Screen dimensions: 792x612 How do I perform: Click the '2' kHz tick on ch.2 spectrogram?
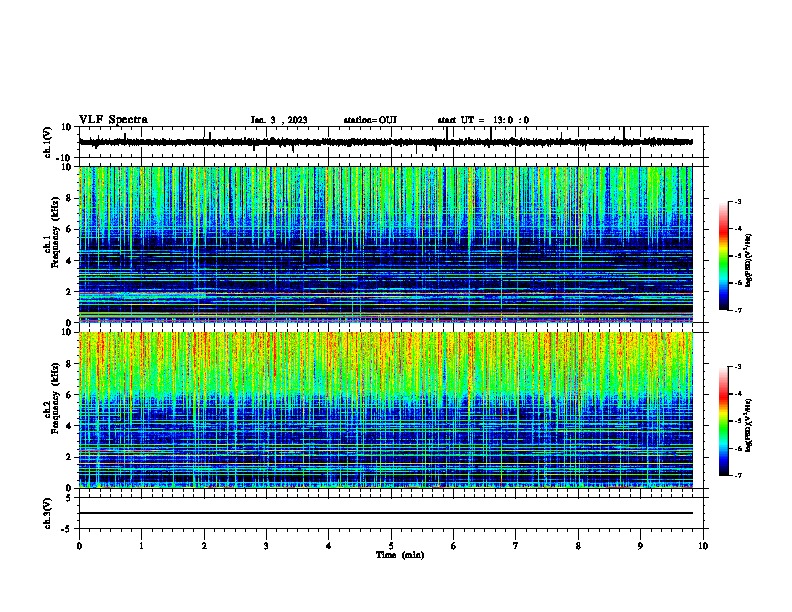(69, 457)
